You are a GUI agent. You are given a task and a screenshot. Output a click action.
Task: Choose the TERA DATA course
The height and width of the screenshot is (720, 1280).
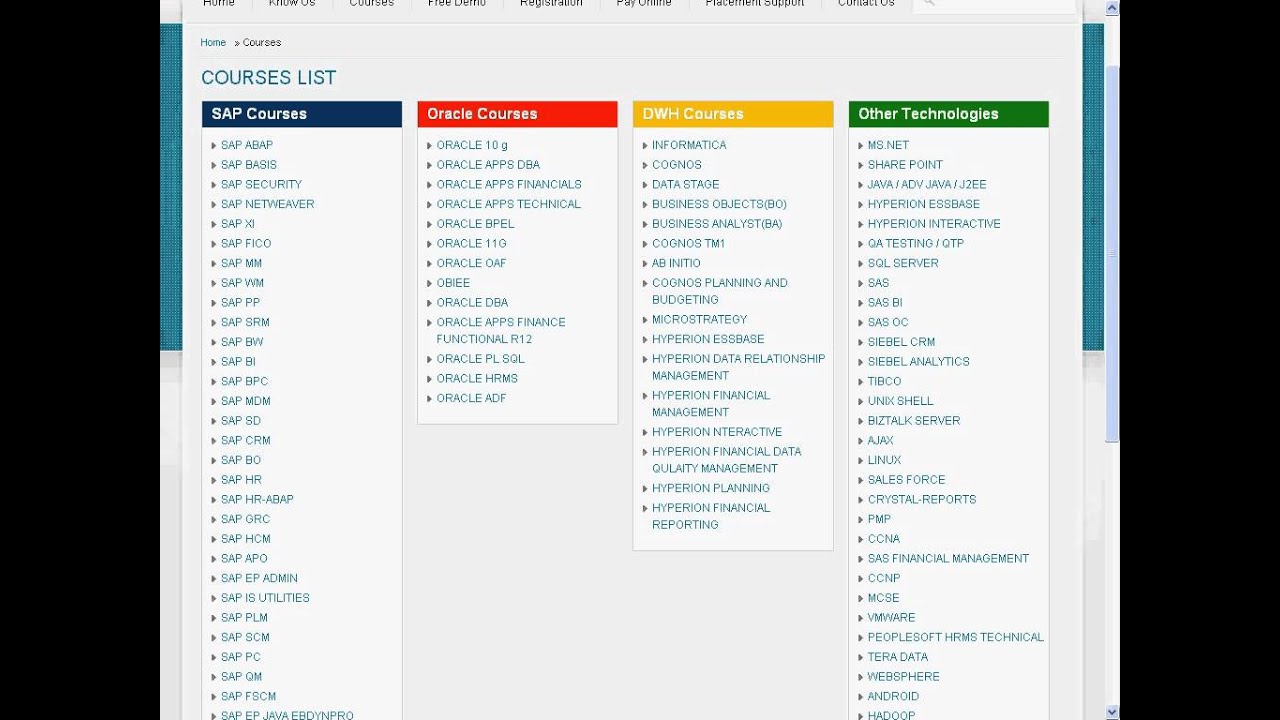tap(897, 657)
